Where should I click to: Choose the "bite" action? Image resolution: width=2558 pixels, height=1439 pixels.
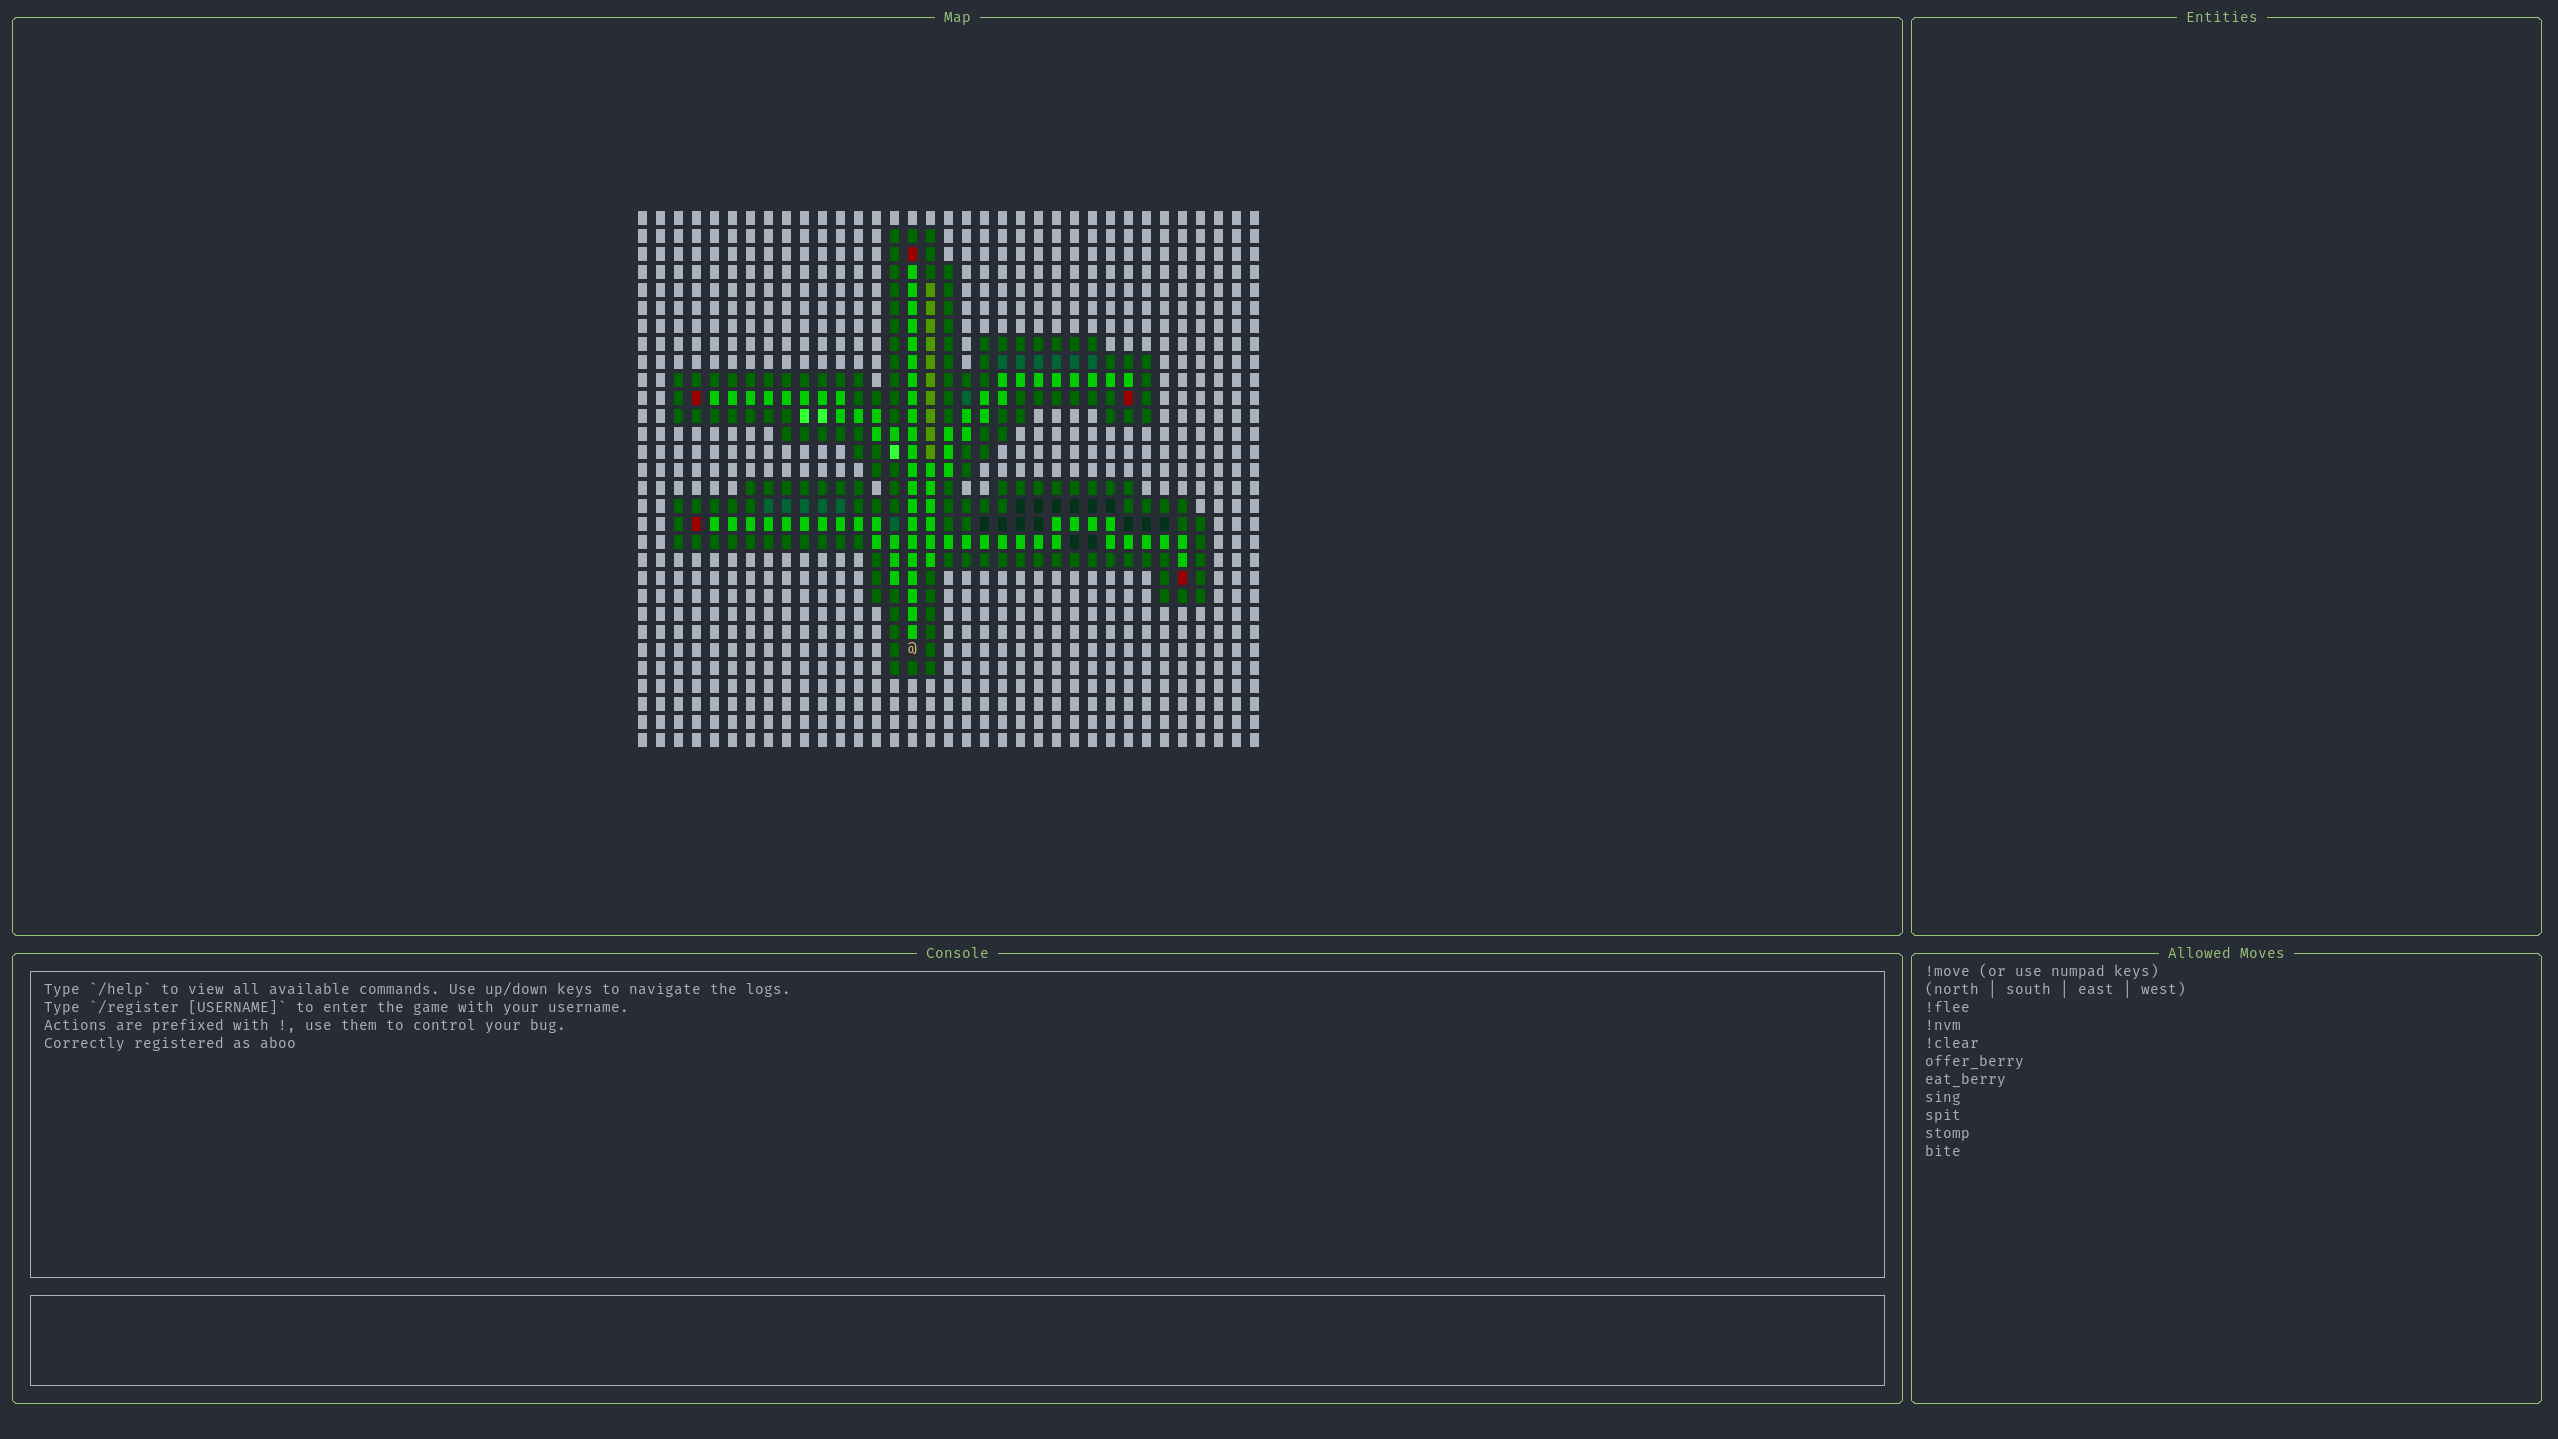click(x=1943, y=1151)
